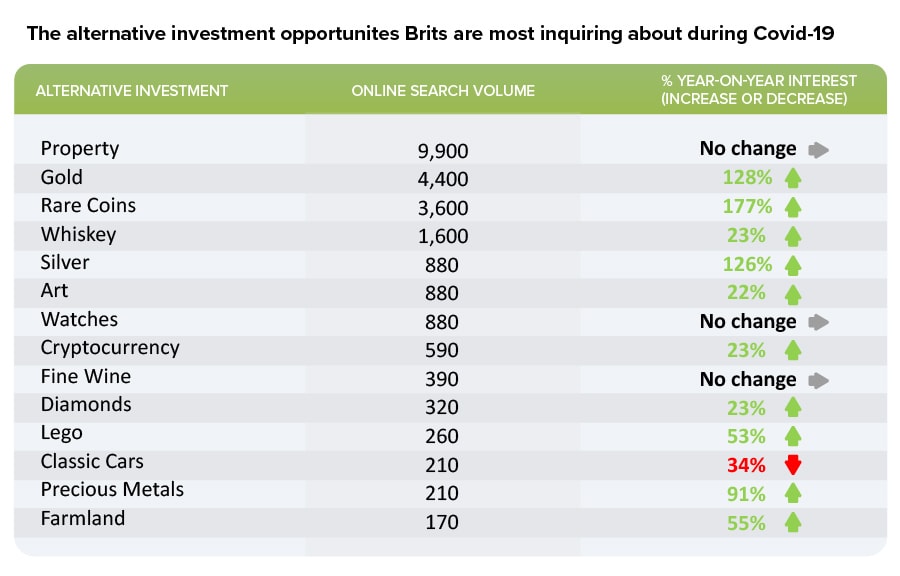
Task: Click the red down arrow for Classic Cars
Action: (793, 465)
